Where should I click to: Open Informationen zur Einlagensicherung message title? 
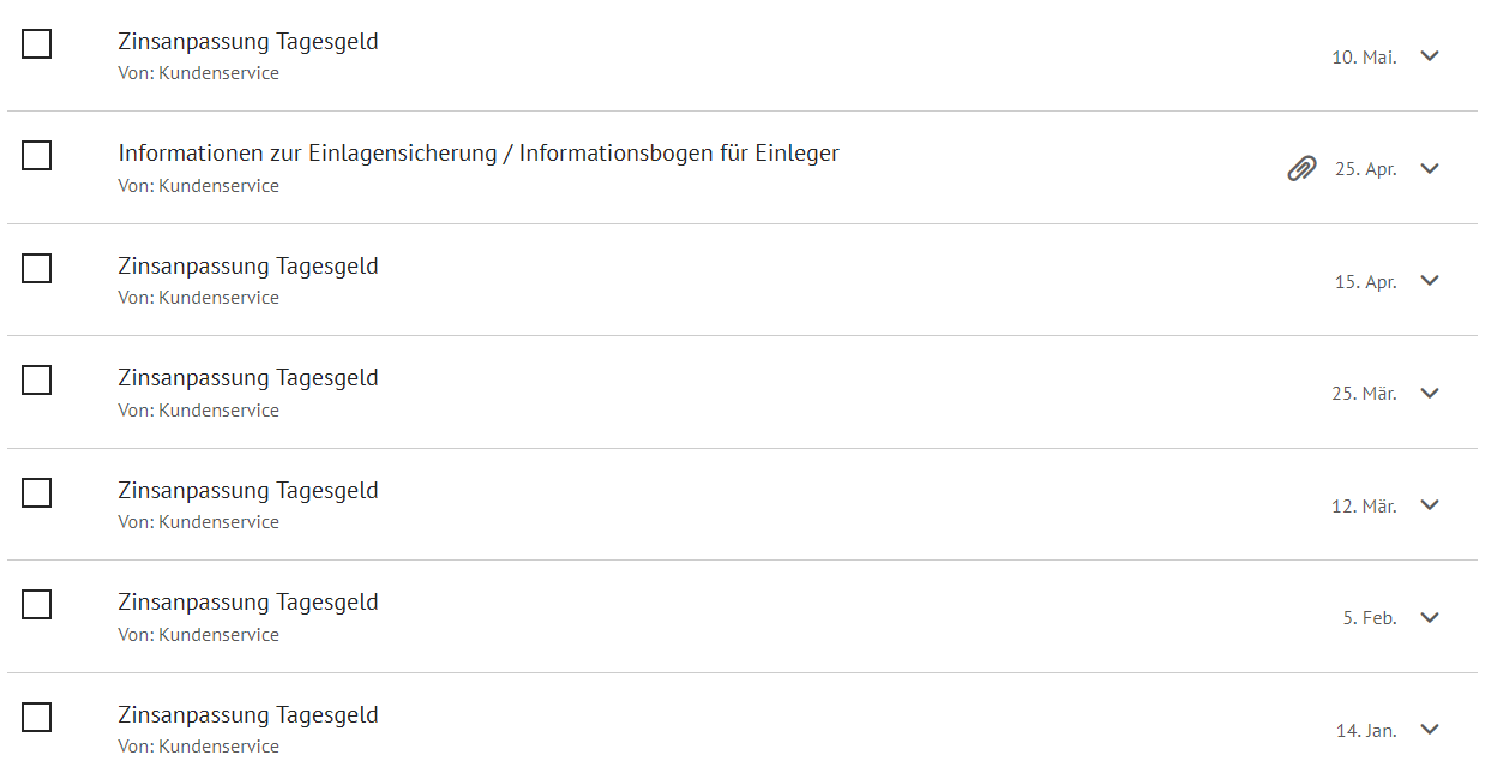479,154
